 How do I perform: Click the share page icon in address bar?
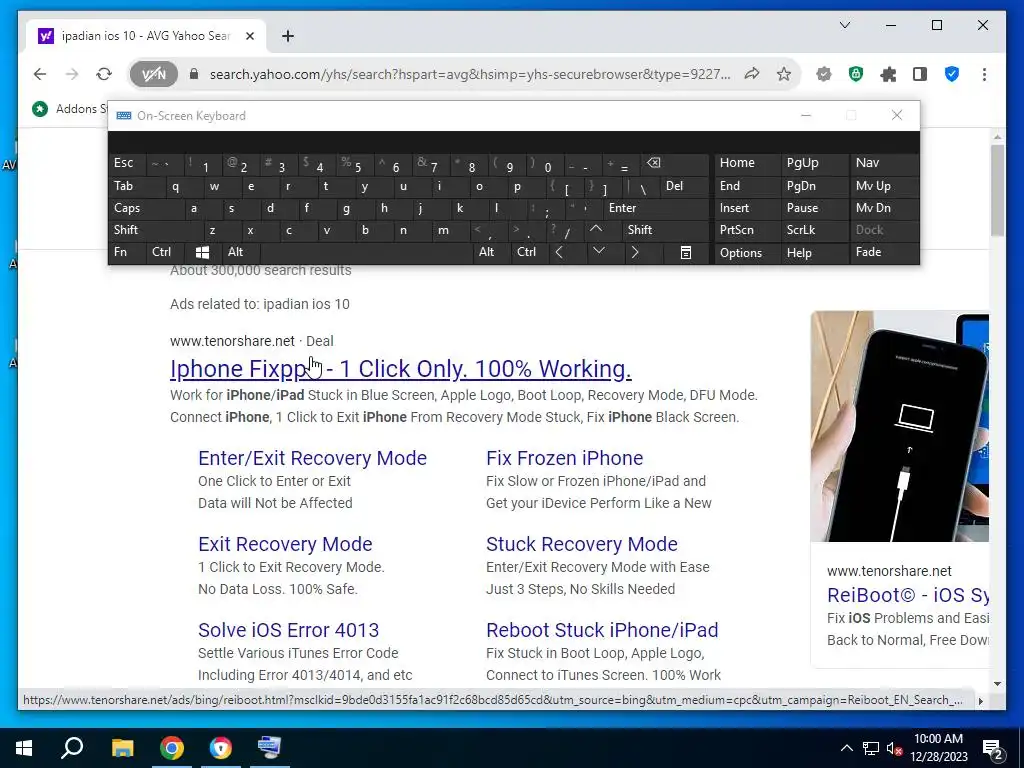pyautogui.click(x=752, y=74)
